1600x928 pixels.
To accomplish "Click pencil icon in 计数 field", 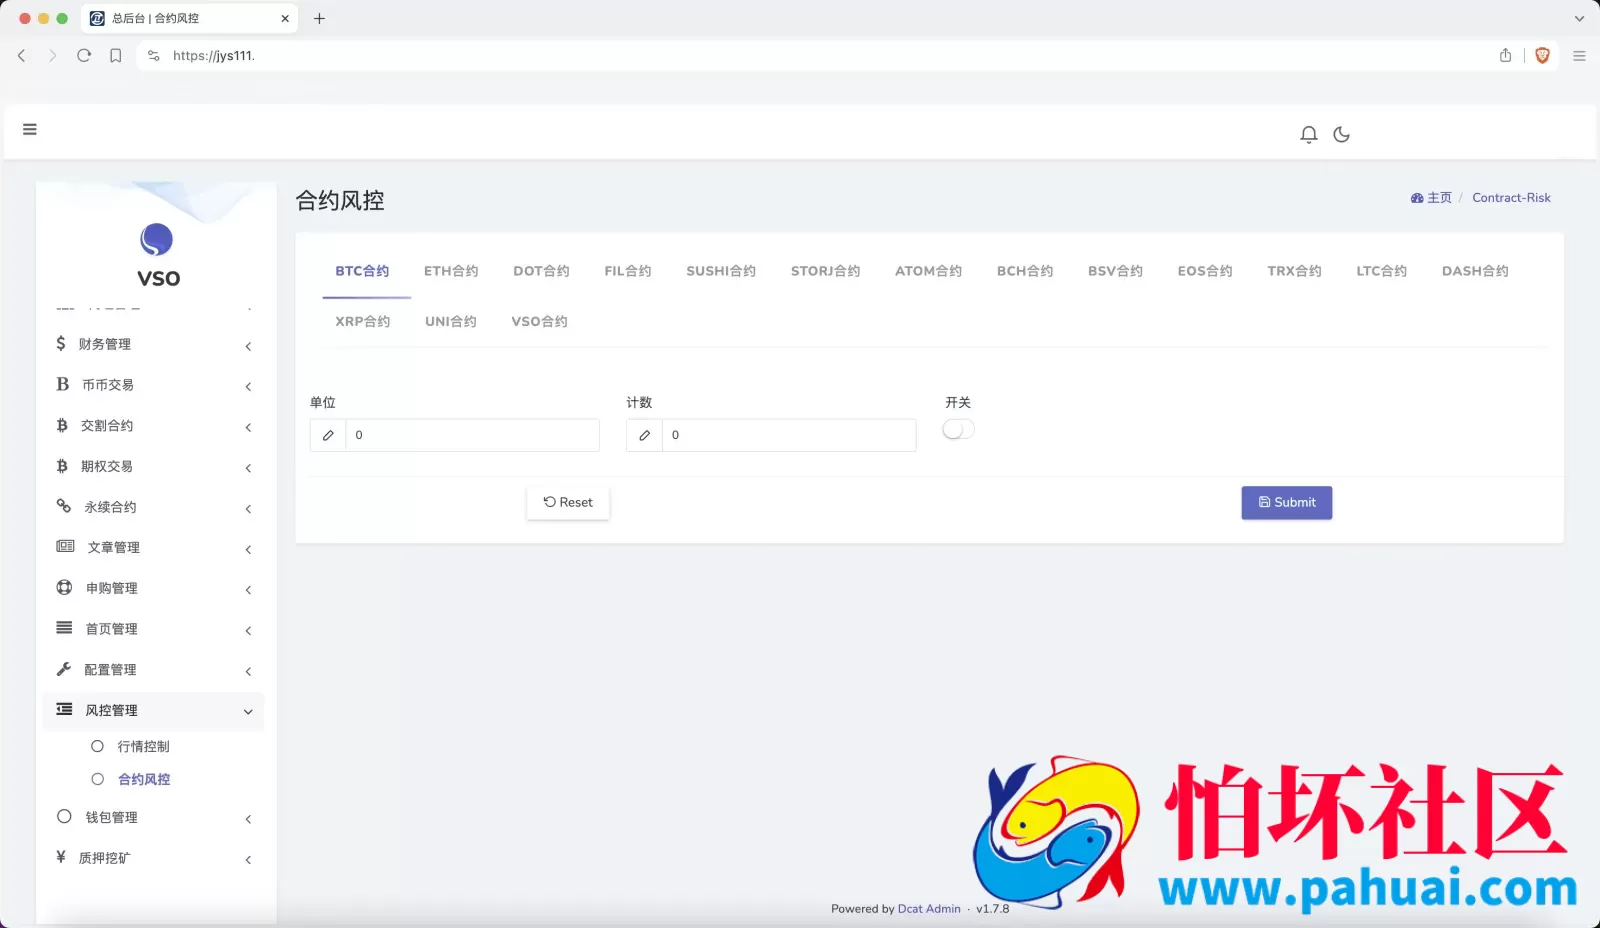I will (x=644, y=435).
